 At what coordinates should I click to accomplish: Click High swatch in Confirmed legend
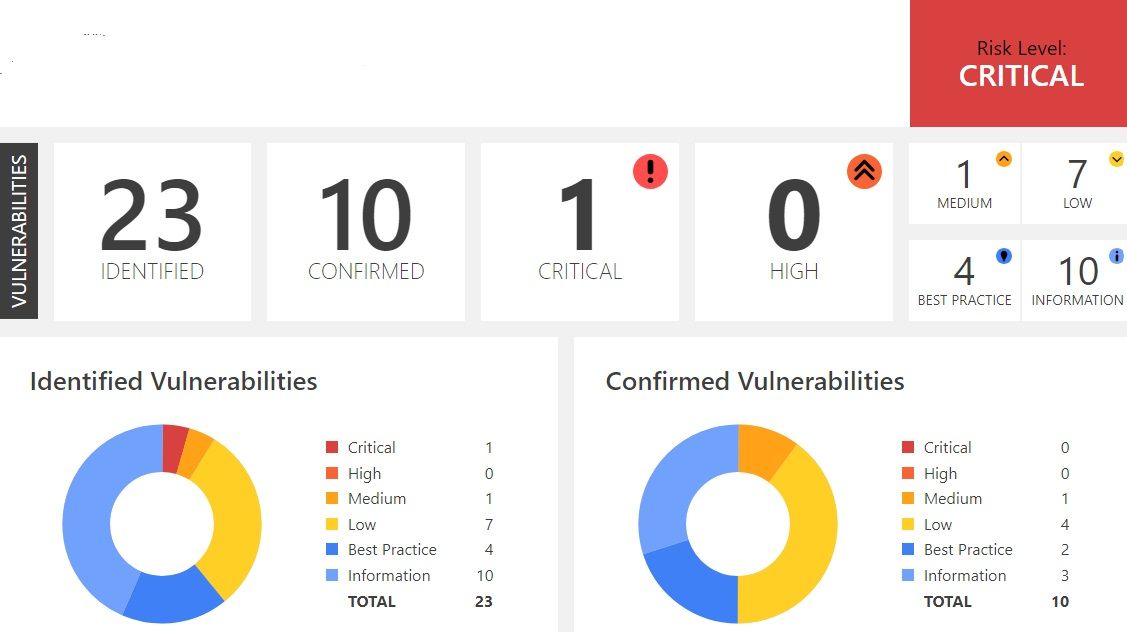pos(908,473)
